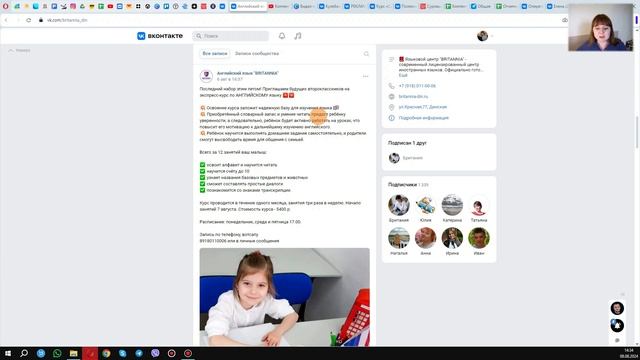Open the post date link
This screenshot has height=360, width=640.
point(230,79)
